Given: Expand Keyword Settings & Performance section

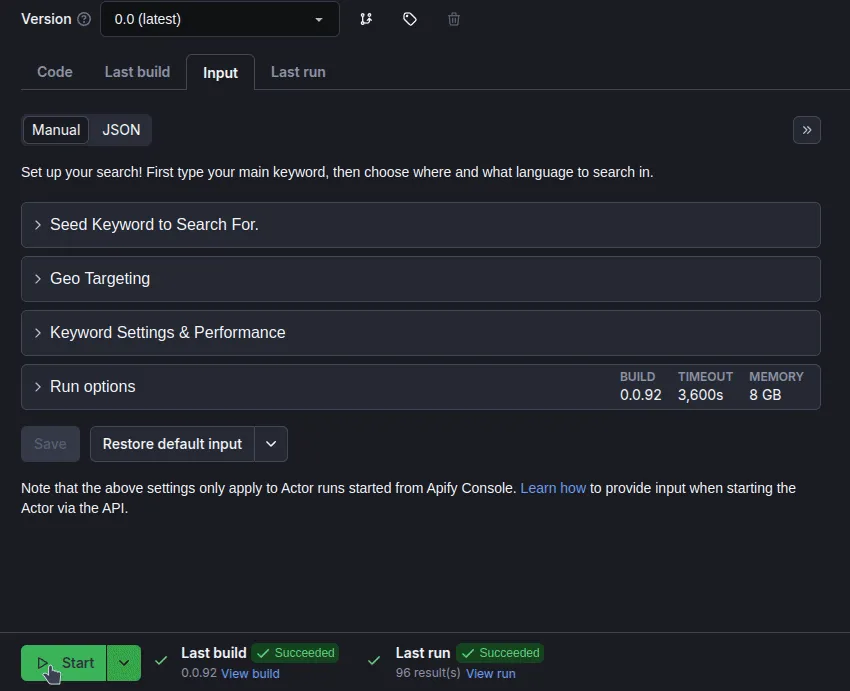Looking at the screenshot, I should pyautogui.click(x=421, y=333).
